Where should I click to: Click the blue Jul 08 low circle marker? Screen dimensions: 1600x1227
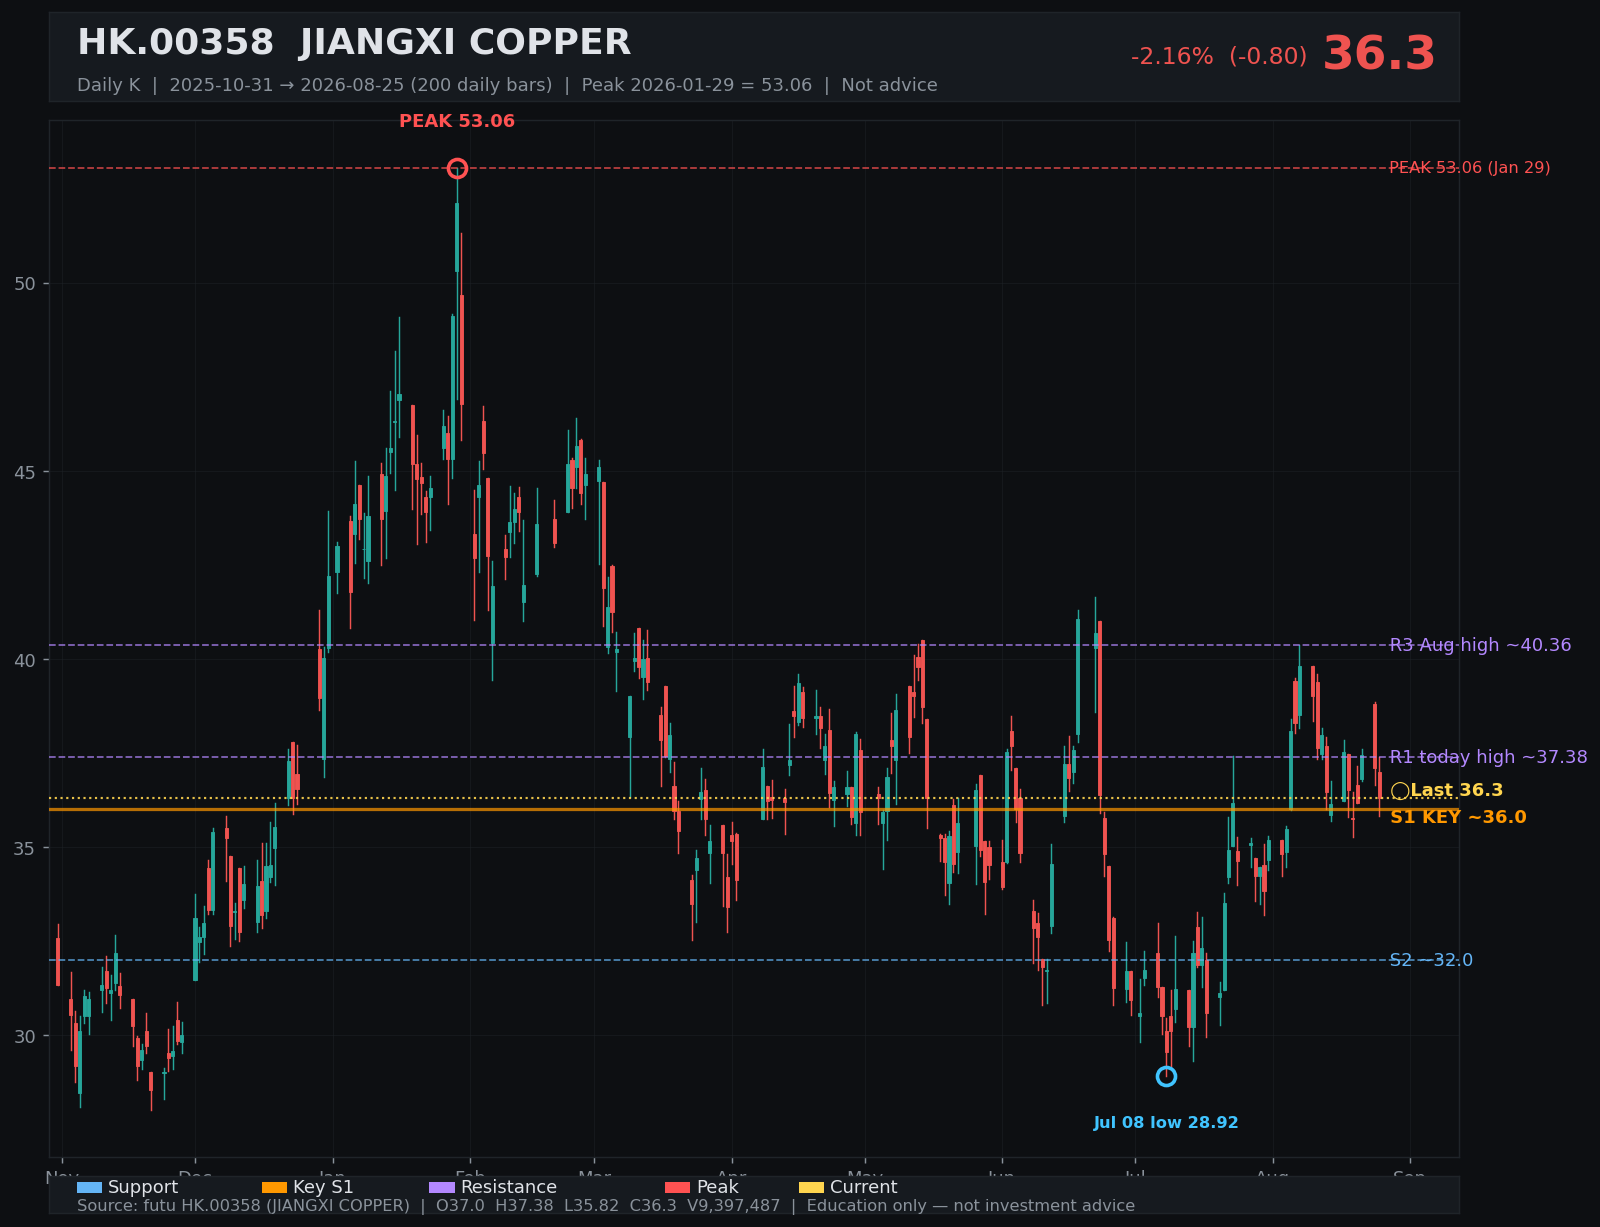(1166, 1076)
